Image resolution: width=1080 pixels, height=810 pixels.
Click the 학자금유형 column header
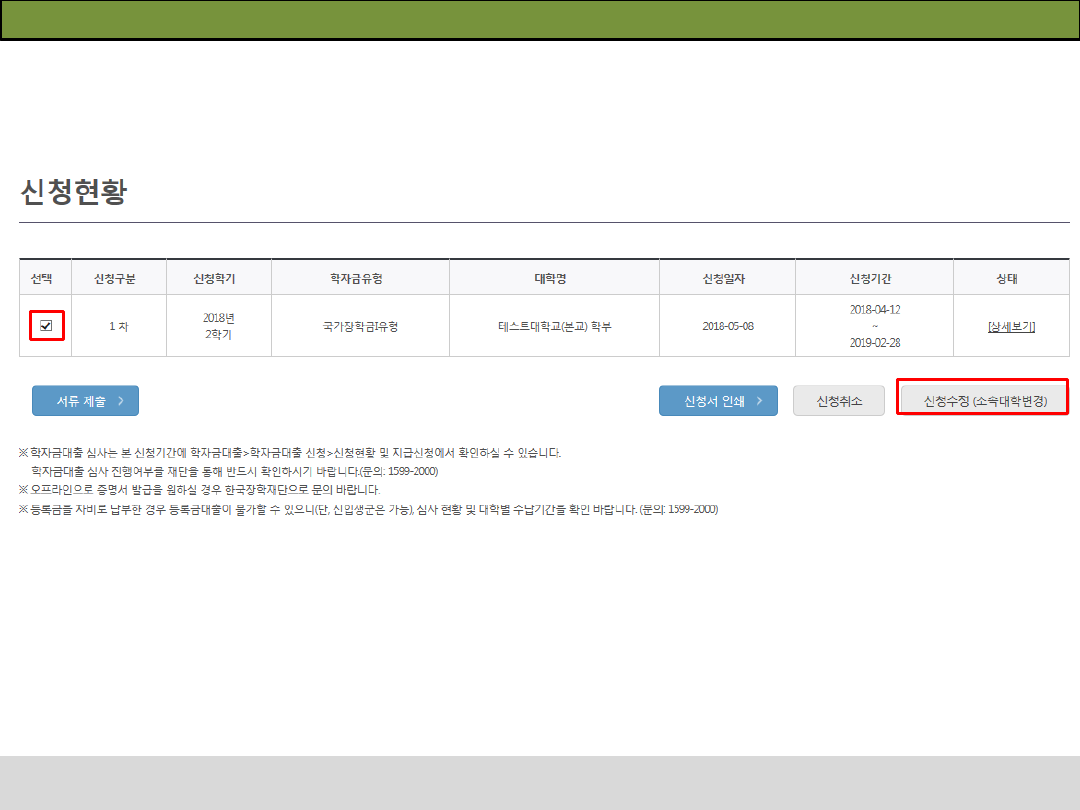[360, 278]
